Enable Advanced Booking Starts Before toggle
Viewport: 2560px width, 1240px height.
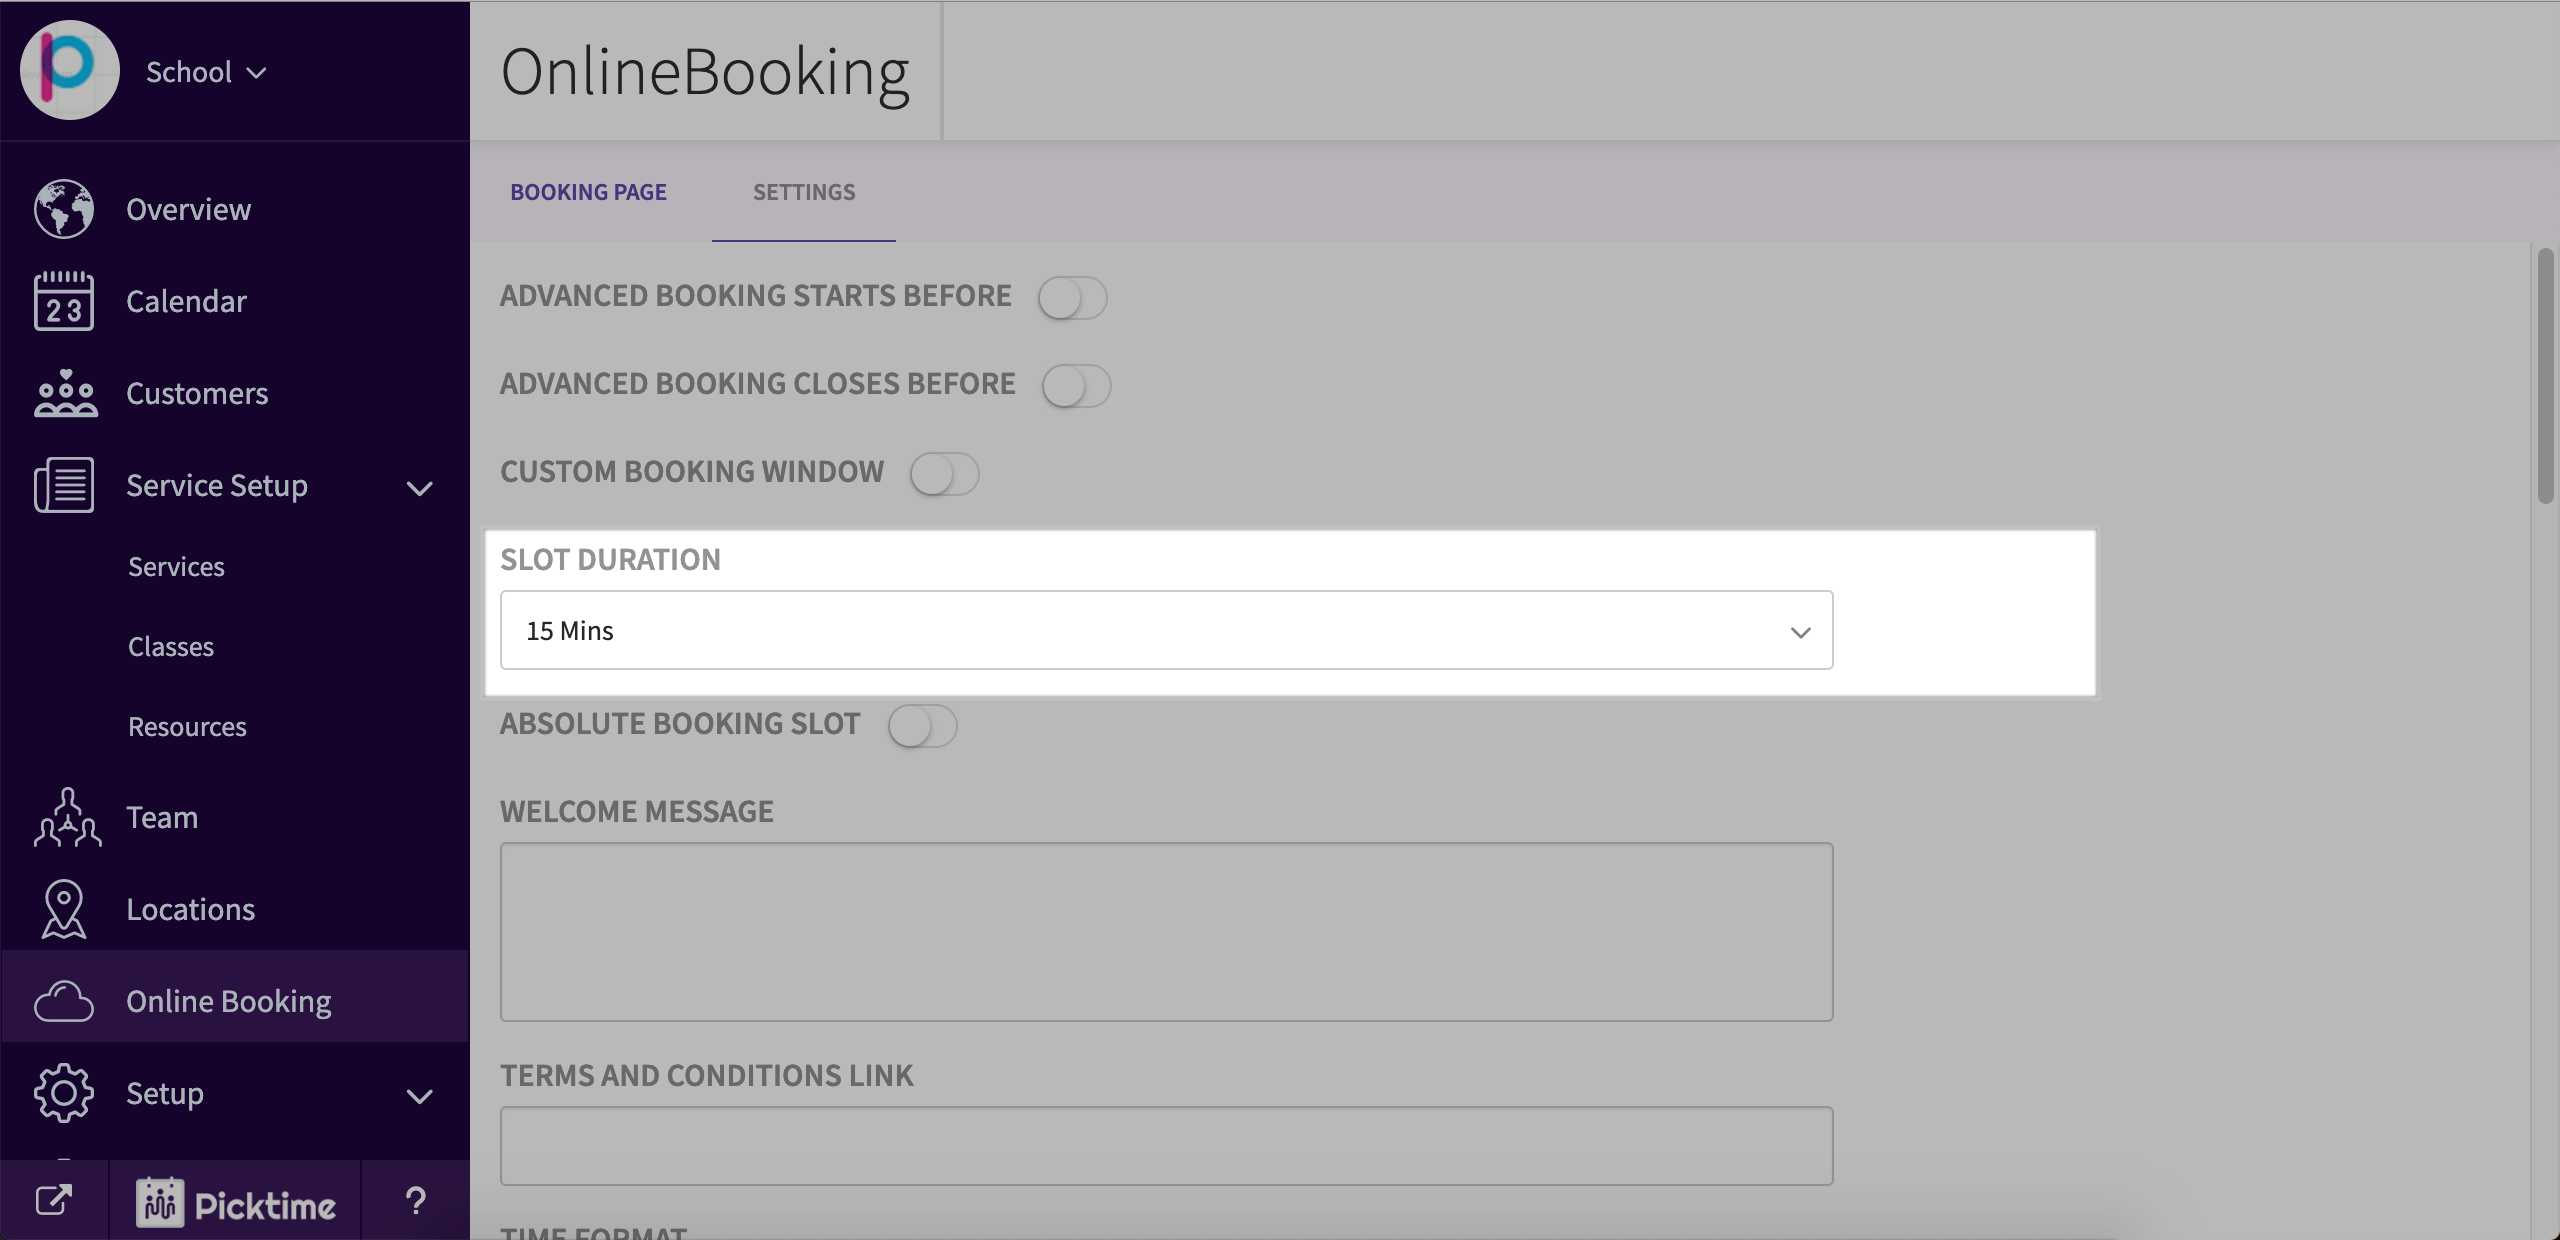tap(1072, 298)
